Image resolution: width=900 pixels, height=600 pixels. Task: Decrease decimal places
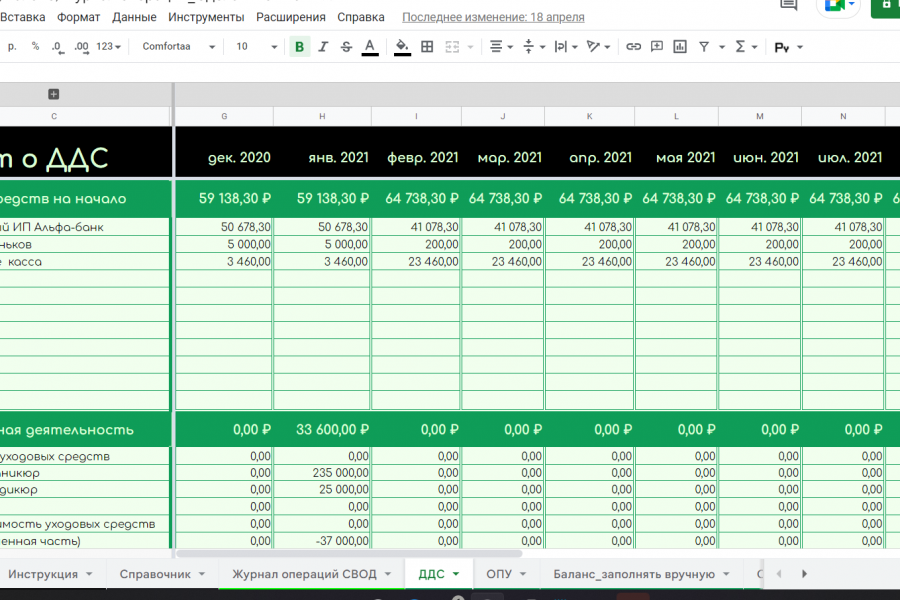[56, 47]
